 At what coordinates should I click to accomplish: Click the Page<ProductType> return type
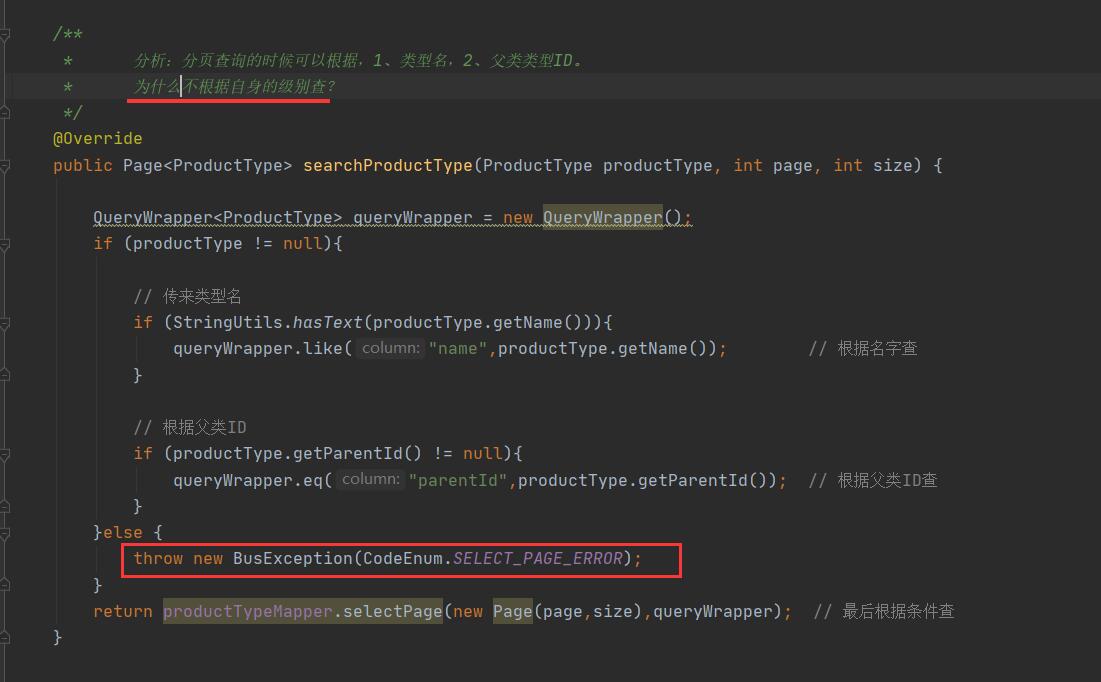tap(207, 166)
